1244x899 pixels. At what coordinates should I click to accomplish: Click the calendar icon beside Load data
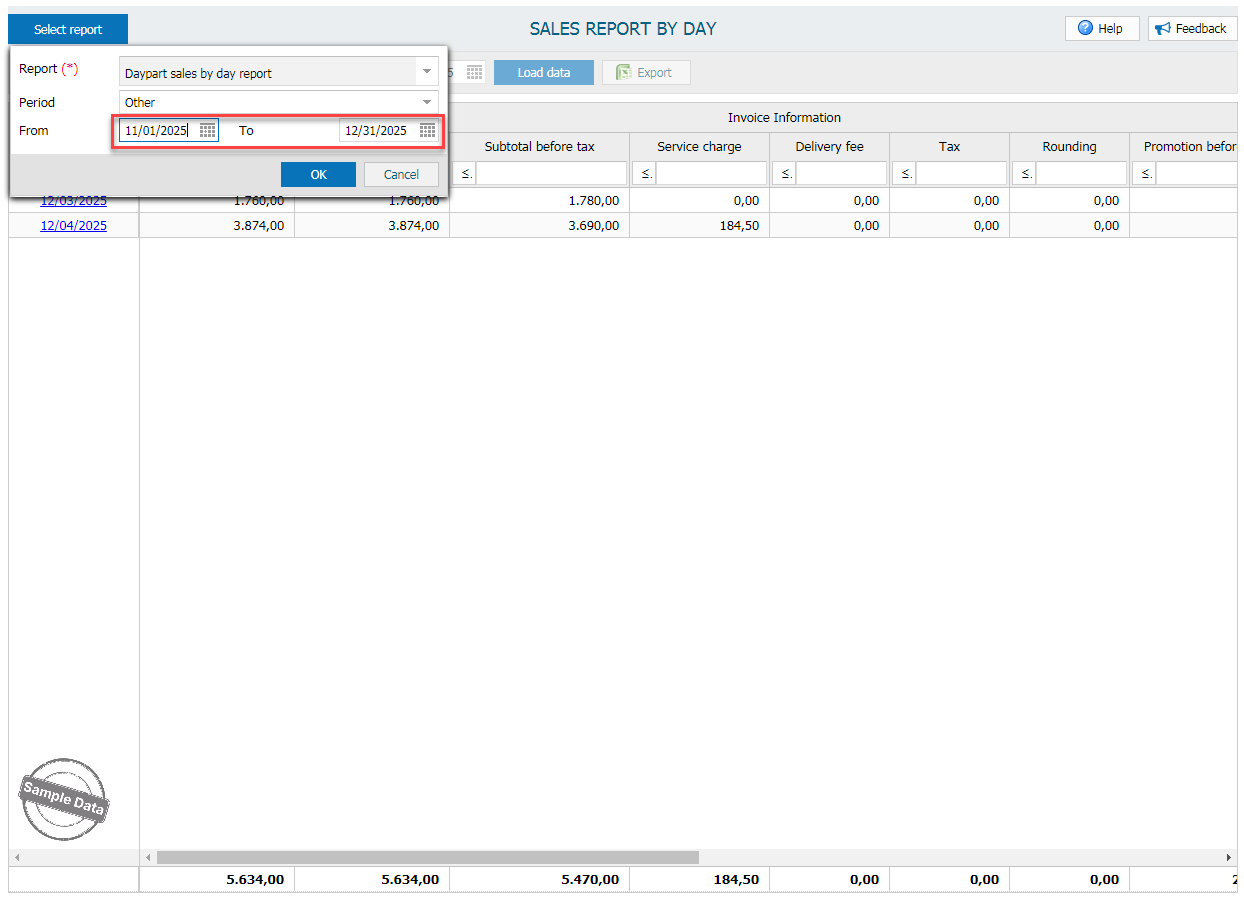pos(475,72)
